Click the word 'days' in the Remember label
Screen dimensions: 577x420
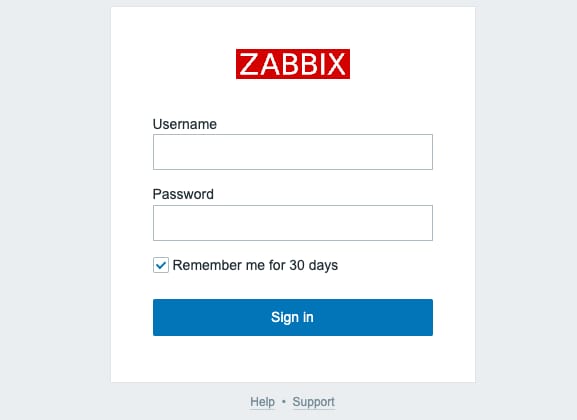tap(323, 265)
